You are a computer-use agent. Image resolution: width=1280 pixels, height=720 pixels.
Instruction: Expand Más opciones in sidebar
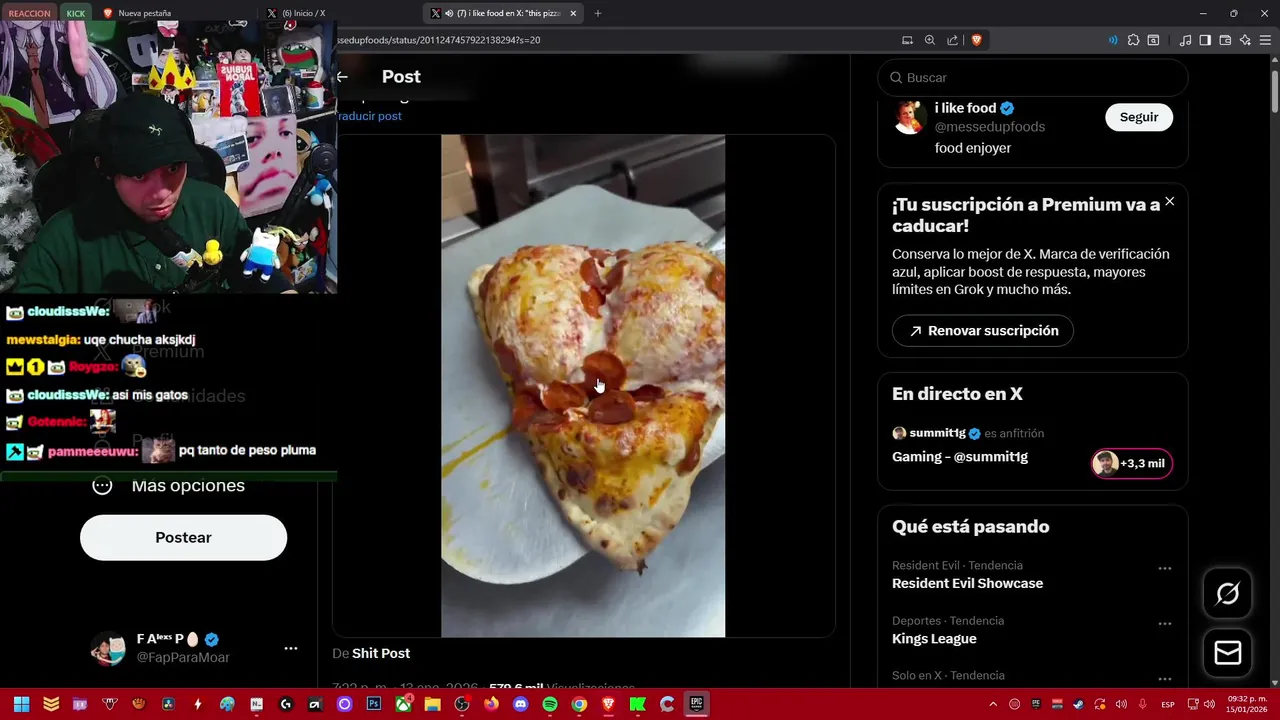pyautogui.click(x=168, y=486)
